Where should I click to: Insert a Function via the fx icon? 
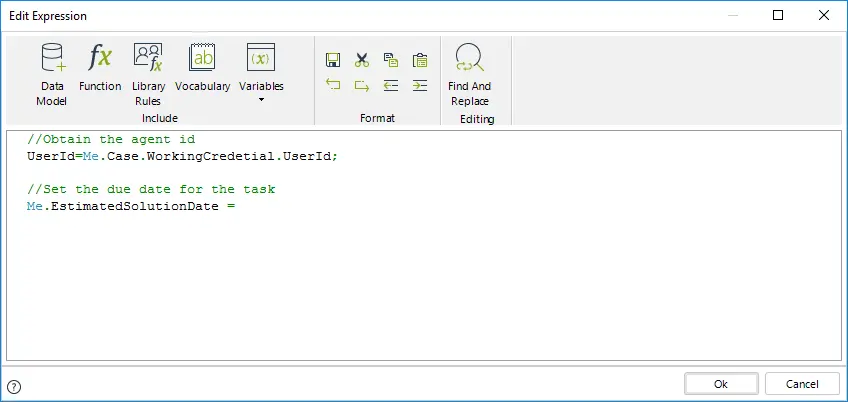[100, 68]
